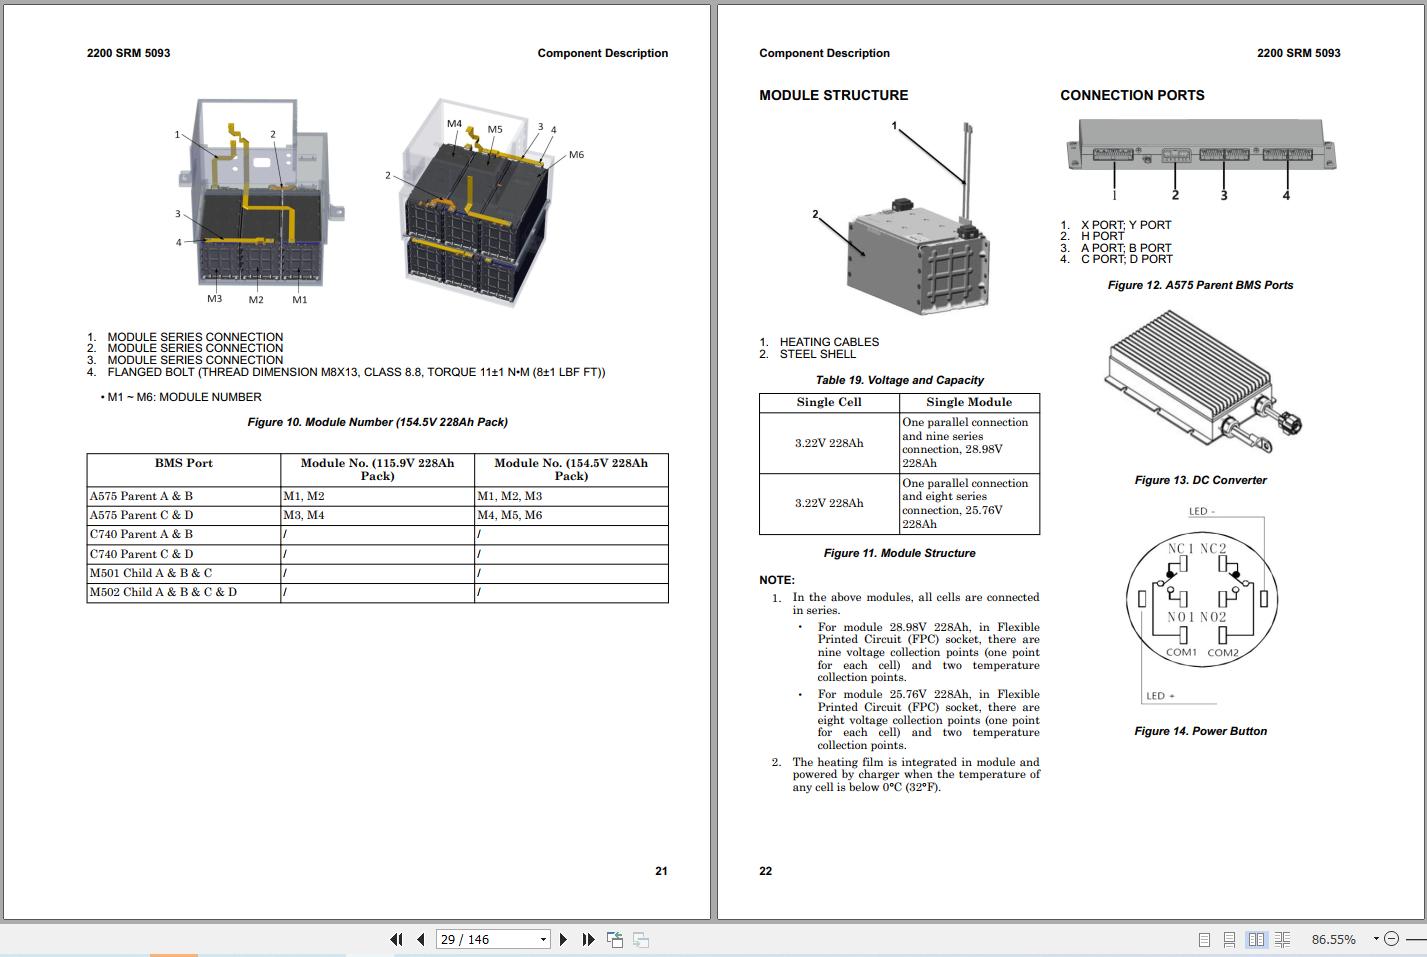Click the A575 Parent C & D row
1427x957 pixels.
377,515
